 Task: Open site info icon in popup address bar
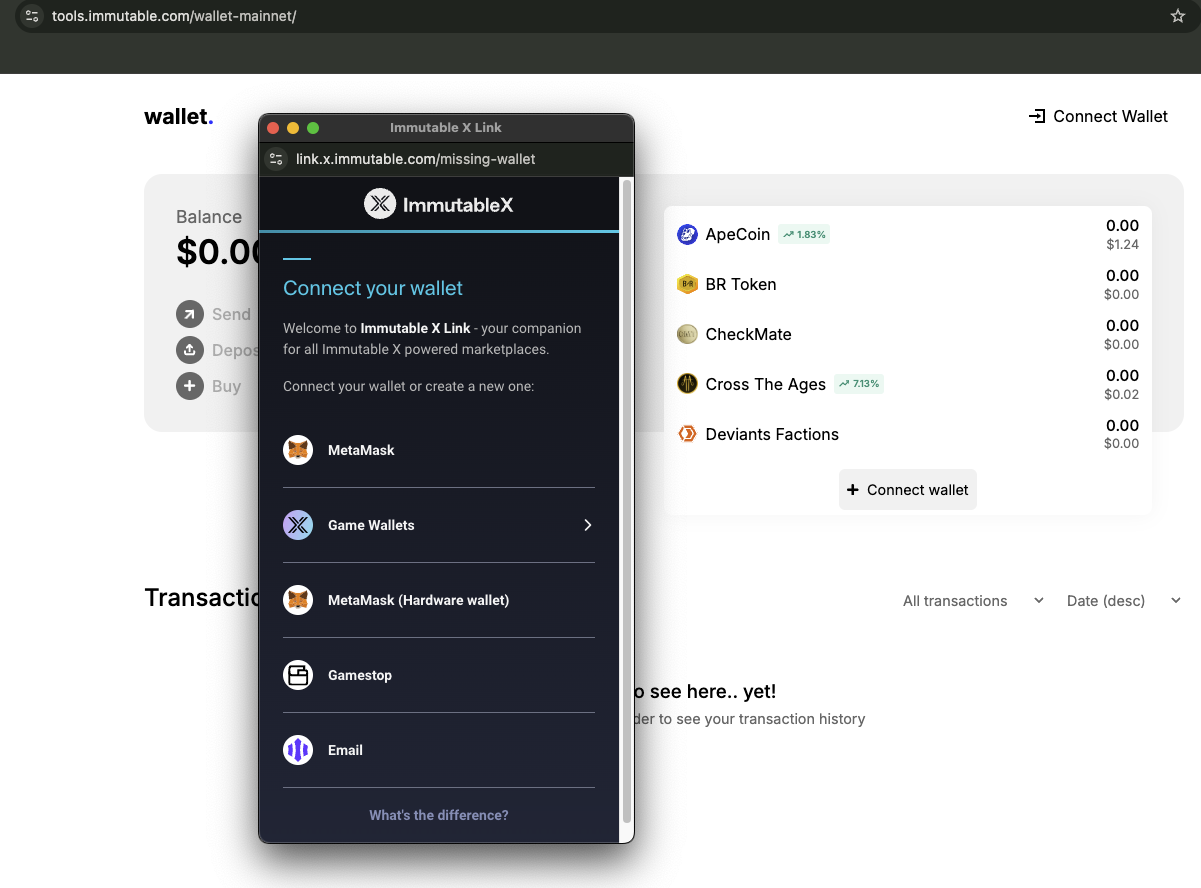click(277, 159)
